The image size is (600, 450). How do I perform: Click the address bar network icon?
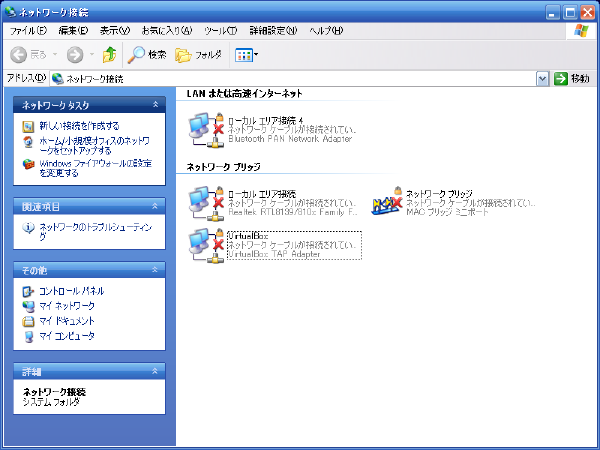pos(57,79)
